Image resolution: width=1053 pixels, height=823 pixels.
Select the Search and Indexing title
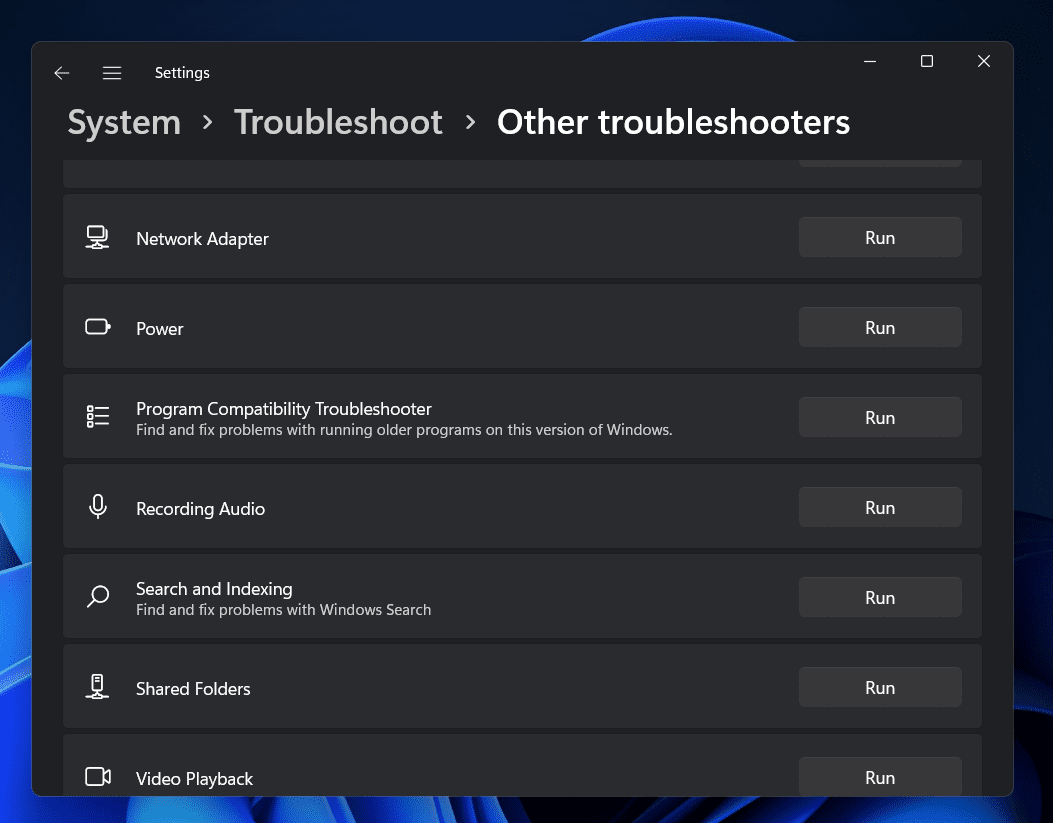tap(214, 589)
